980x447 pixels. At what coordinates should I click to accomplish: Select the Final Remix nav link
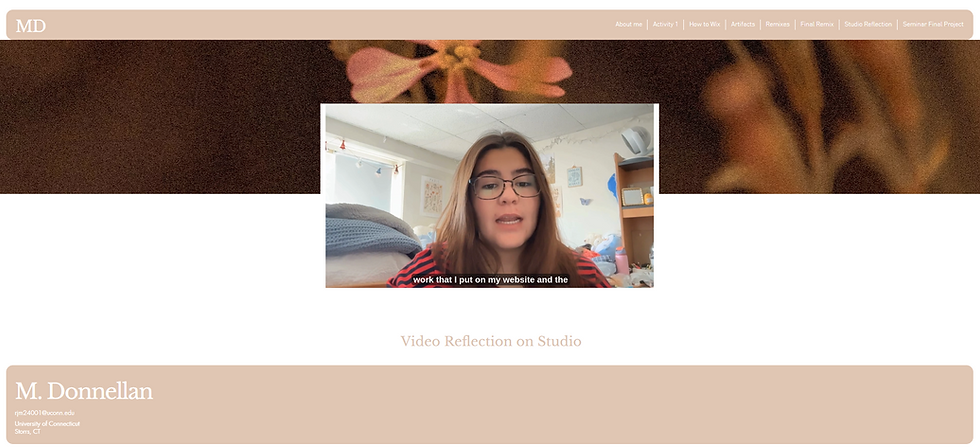click(x=817, y=24)
